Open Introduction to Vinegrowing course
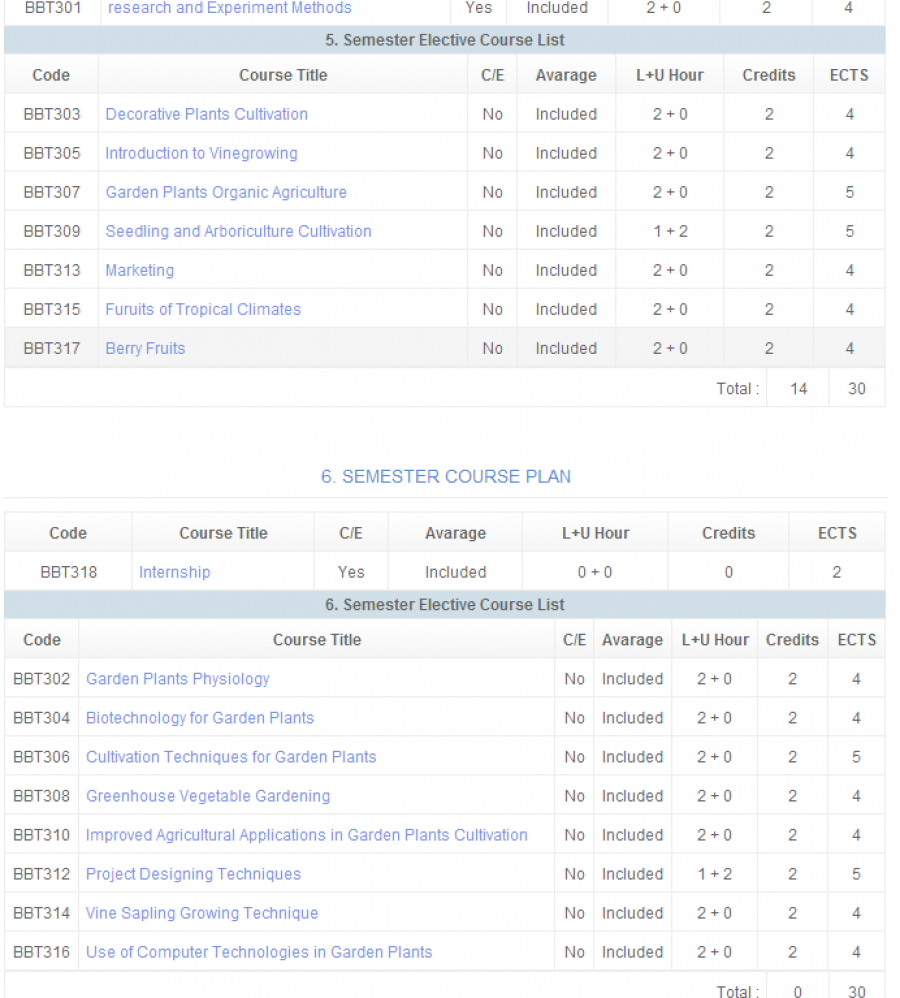Screen dimensions: 900x998 pos(201,153)
